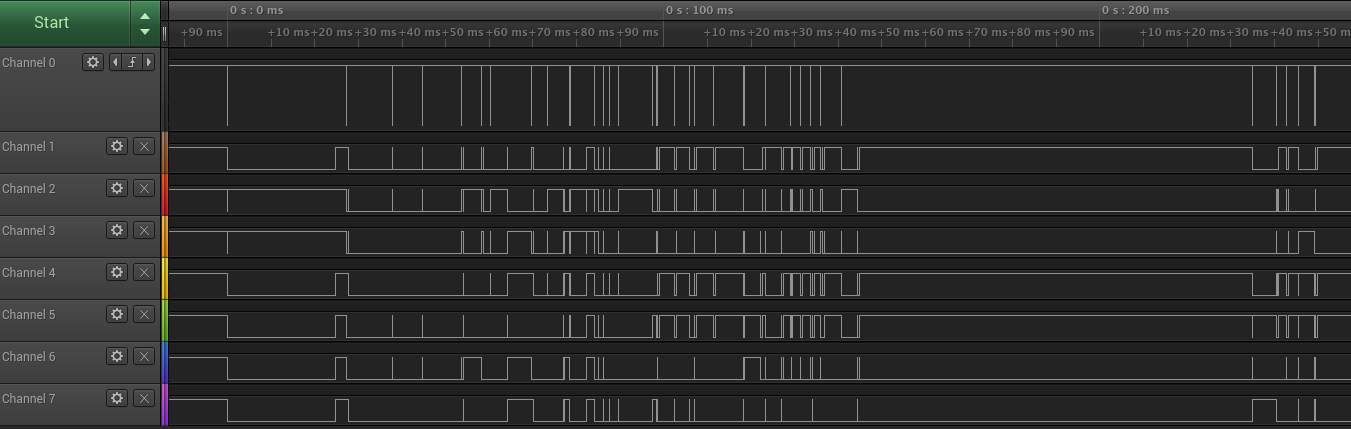This screenshot has width=1351, height=429.
Task: Click Channel 4 yellow color strip
Action: tap(165, 278)
